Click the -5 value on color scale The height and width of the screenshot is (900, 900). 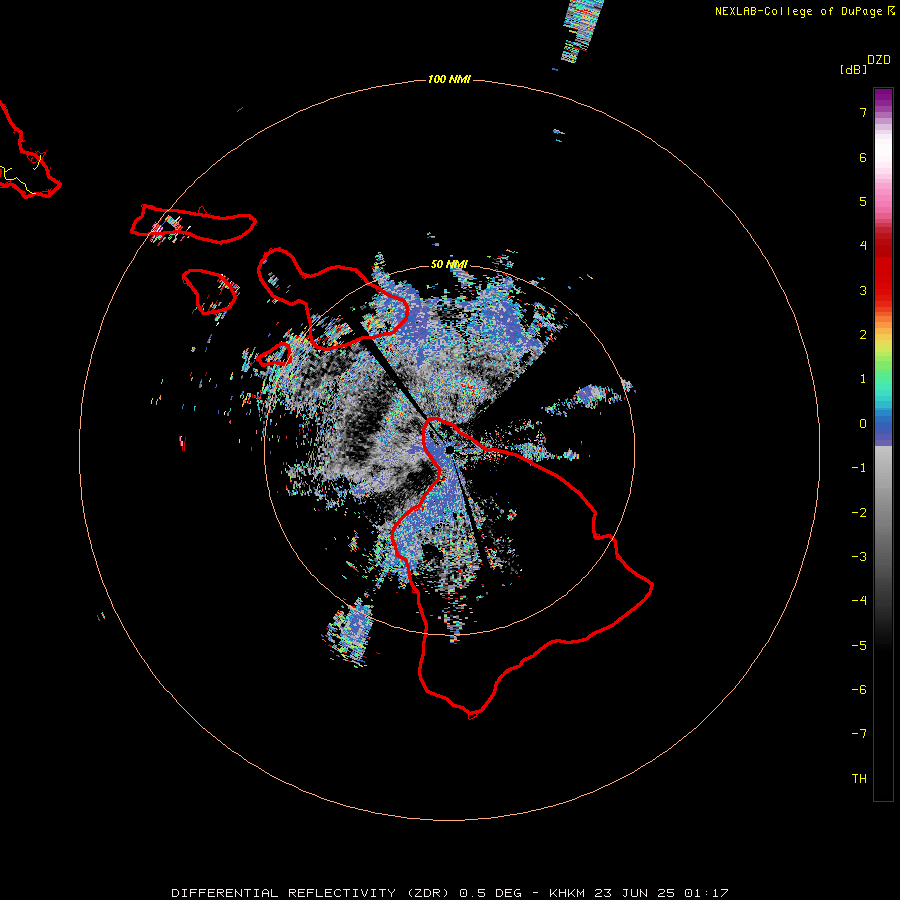coord(859,646)
